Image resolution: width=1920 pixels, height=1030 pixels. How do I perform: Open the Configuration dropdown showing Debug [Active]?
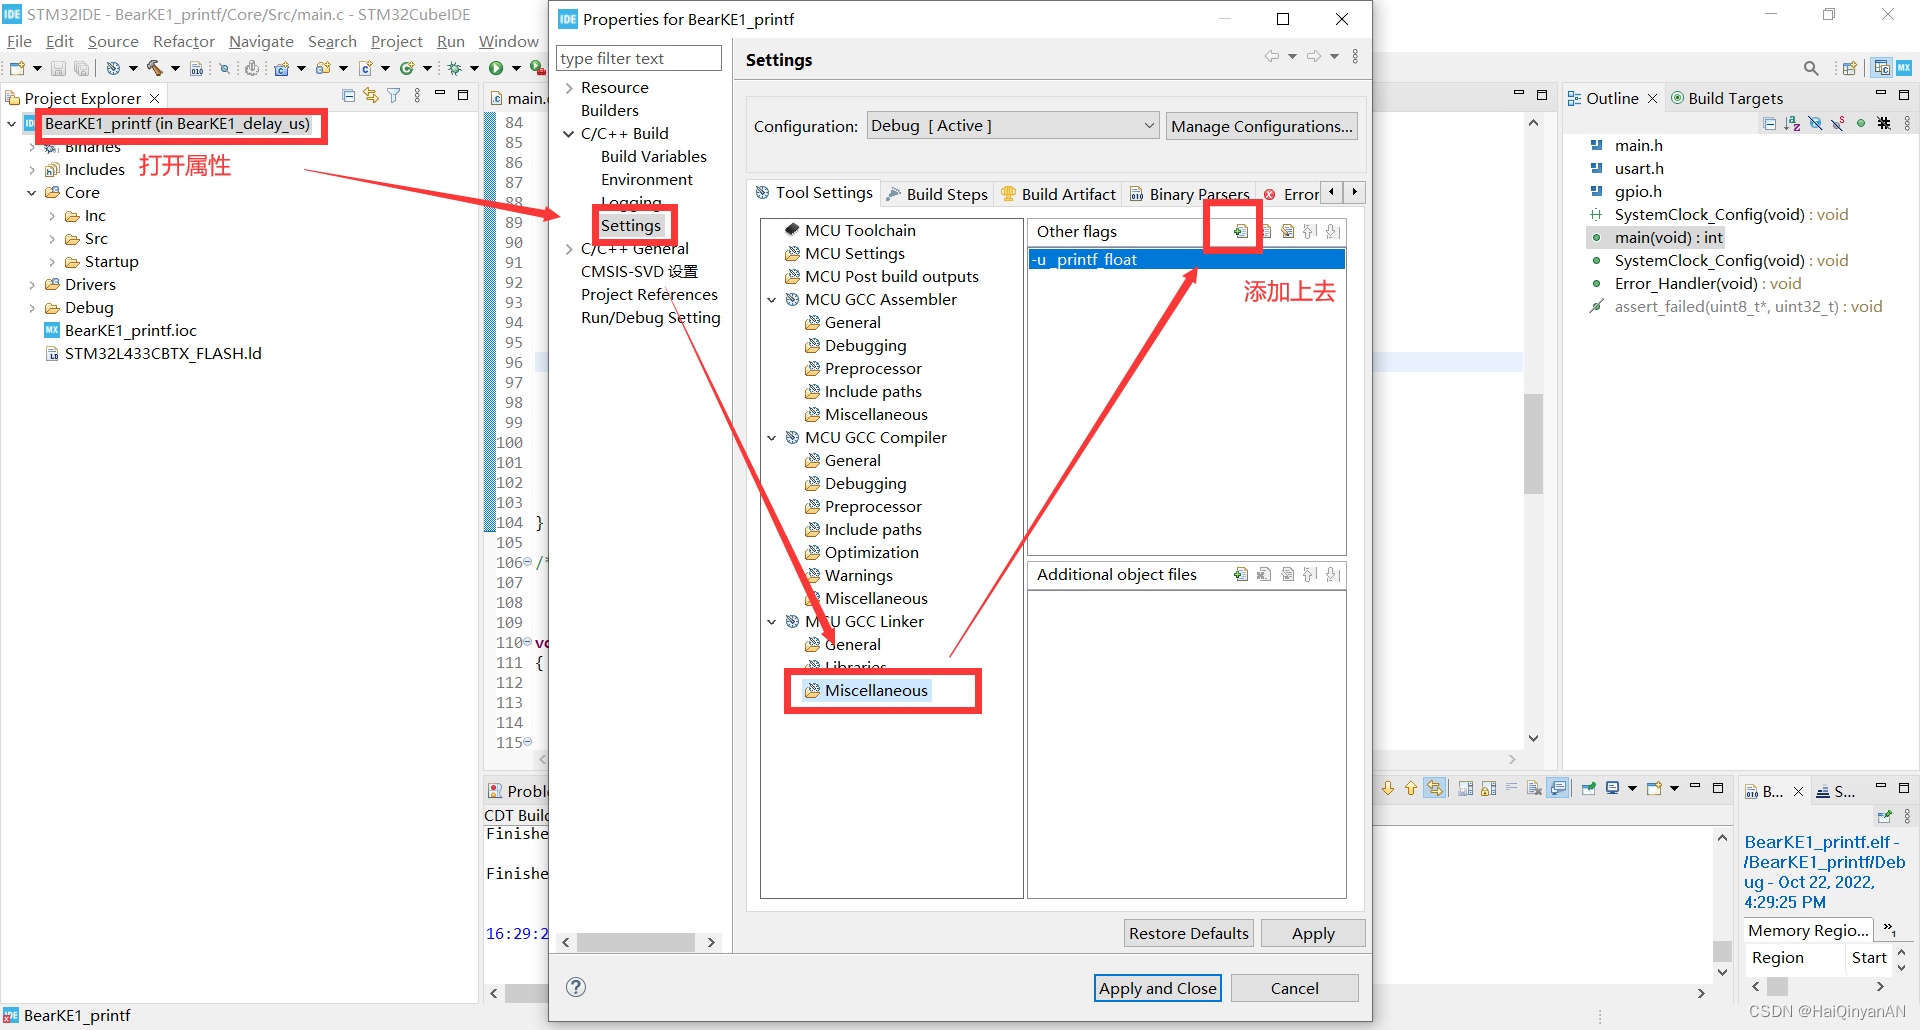[x=1013, y=126]
